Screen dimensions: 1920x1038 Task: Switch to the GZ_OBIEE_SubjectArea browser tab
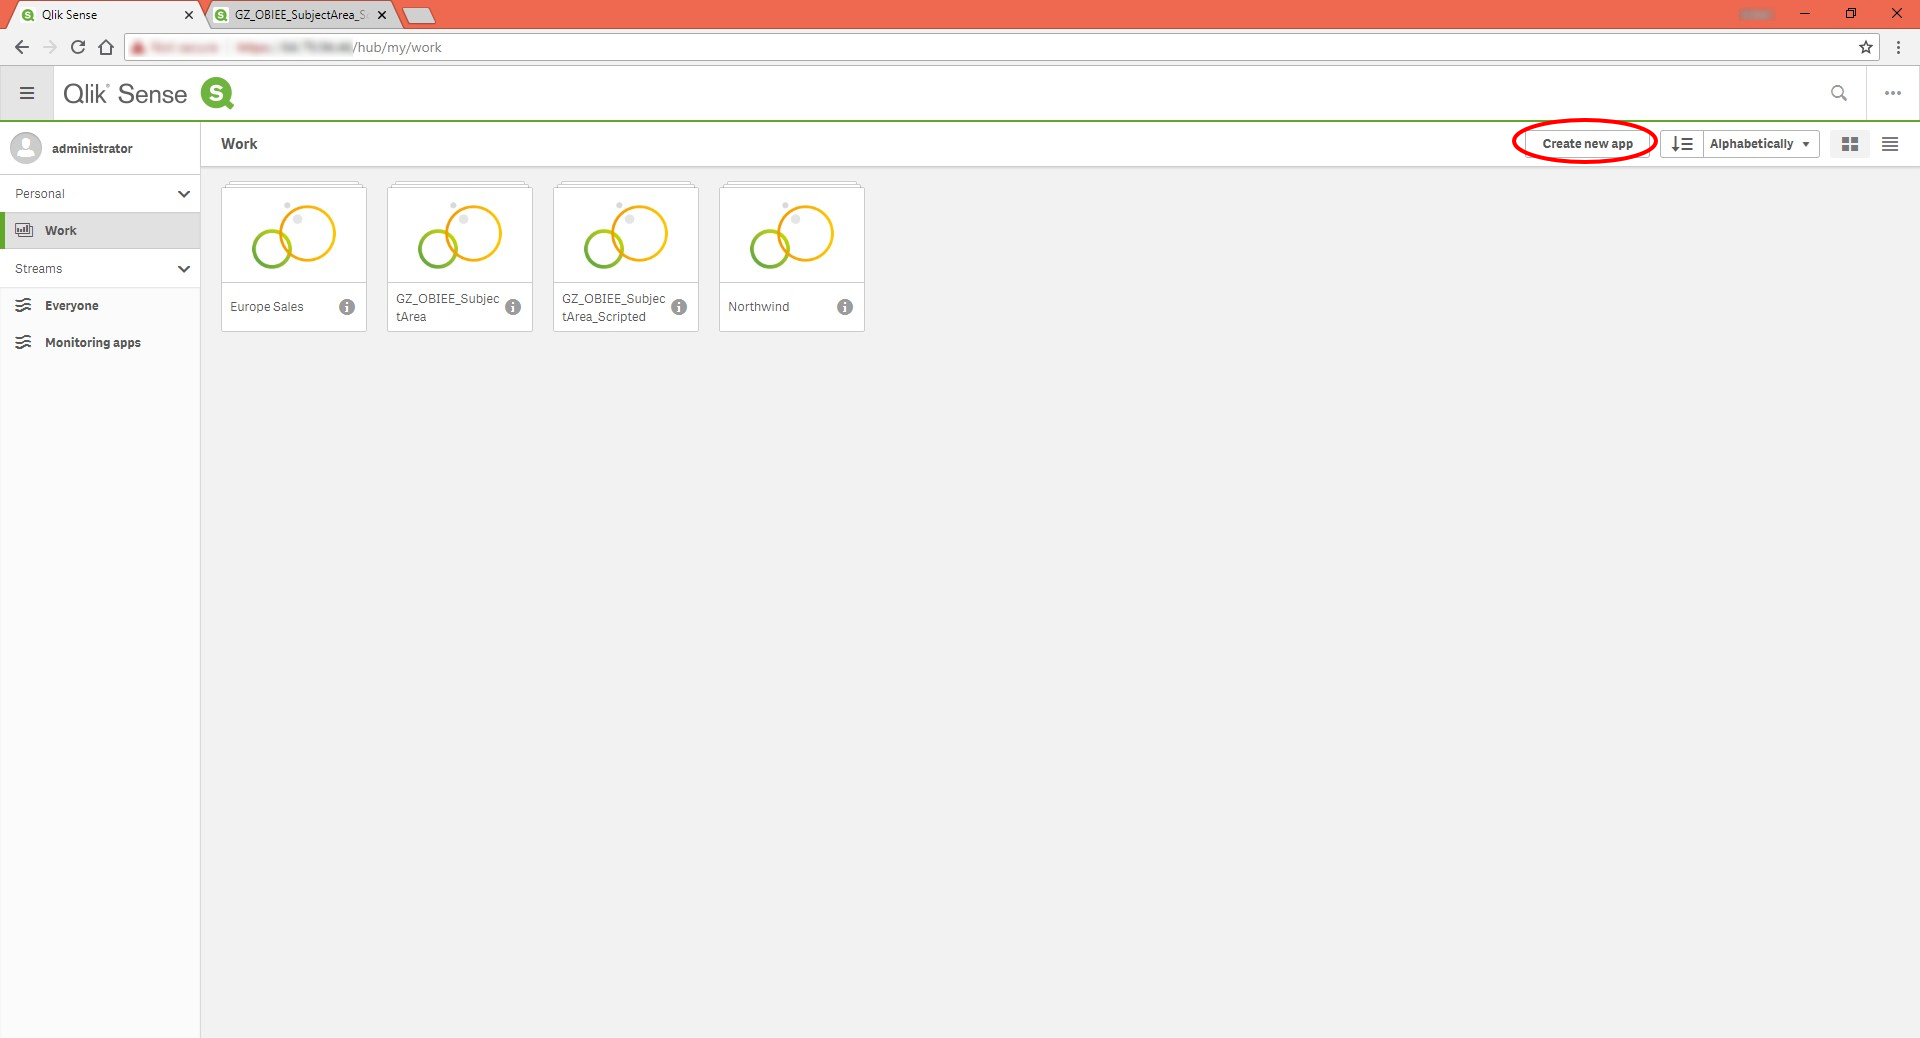tap(300, 15)
